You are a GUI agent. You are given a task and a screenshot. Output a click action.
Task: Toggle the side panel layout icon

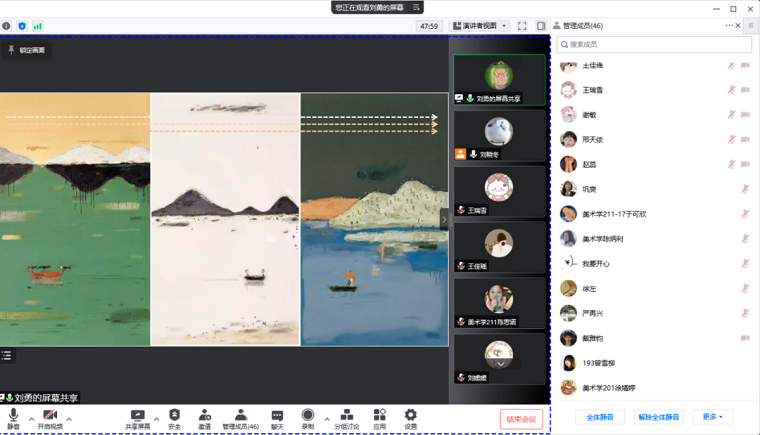pyautogui.click(x=541, y=26)
